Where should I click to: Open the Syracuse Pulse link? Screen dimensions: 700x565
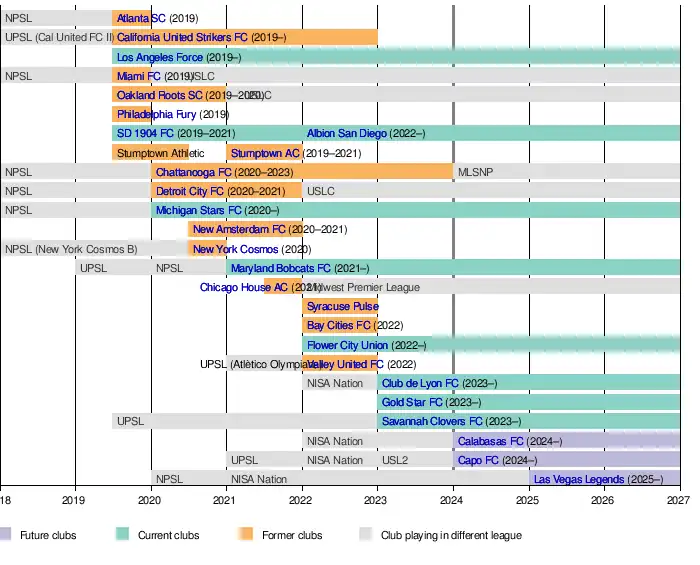[342, 306]
